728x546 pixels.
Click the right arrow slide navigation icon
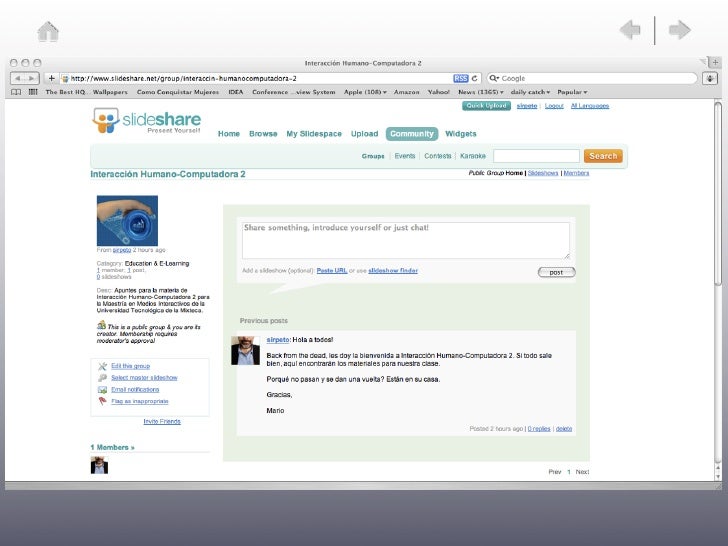[680, 30]
